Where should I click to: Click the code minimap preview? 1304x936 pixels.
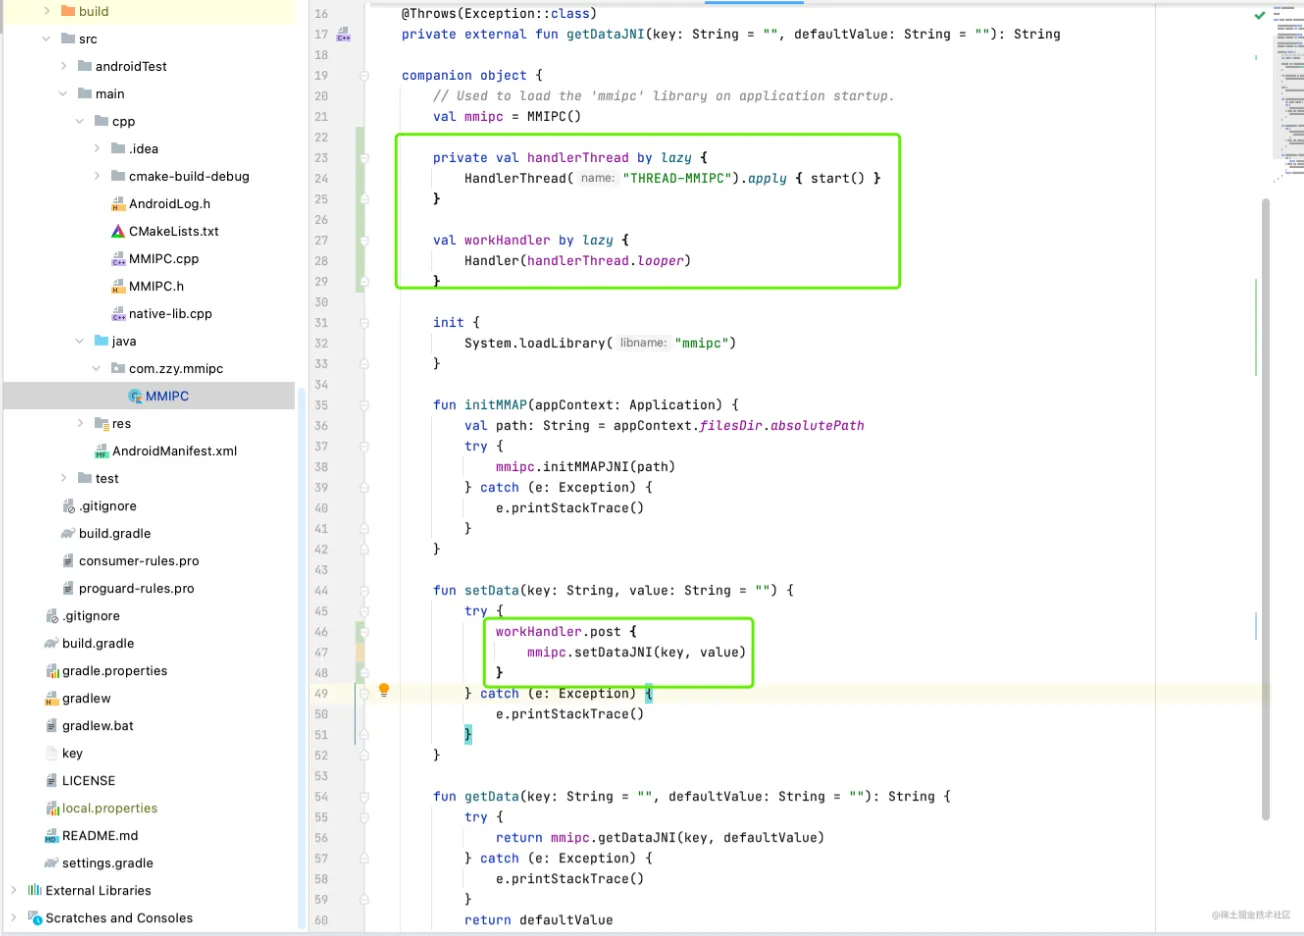[1288, 93]
